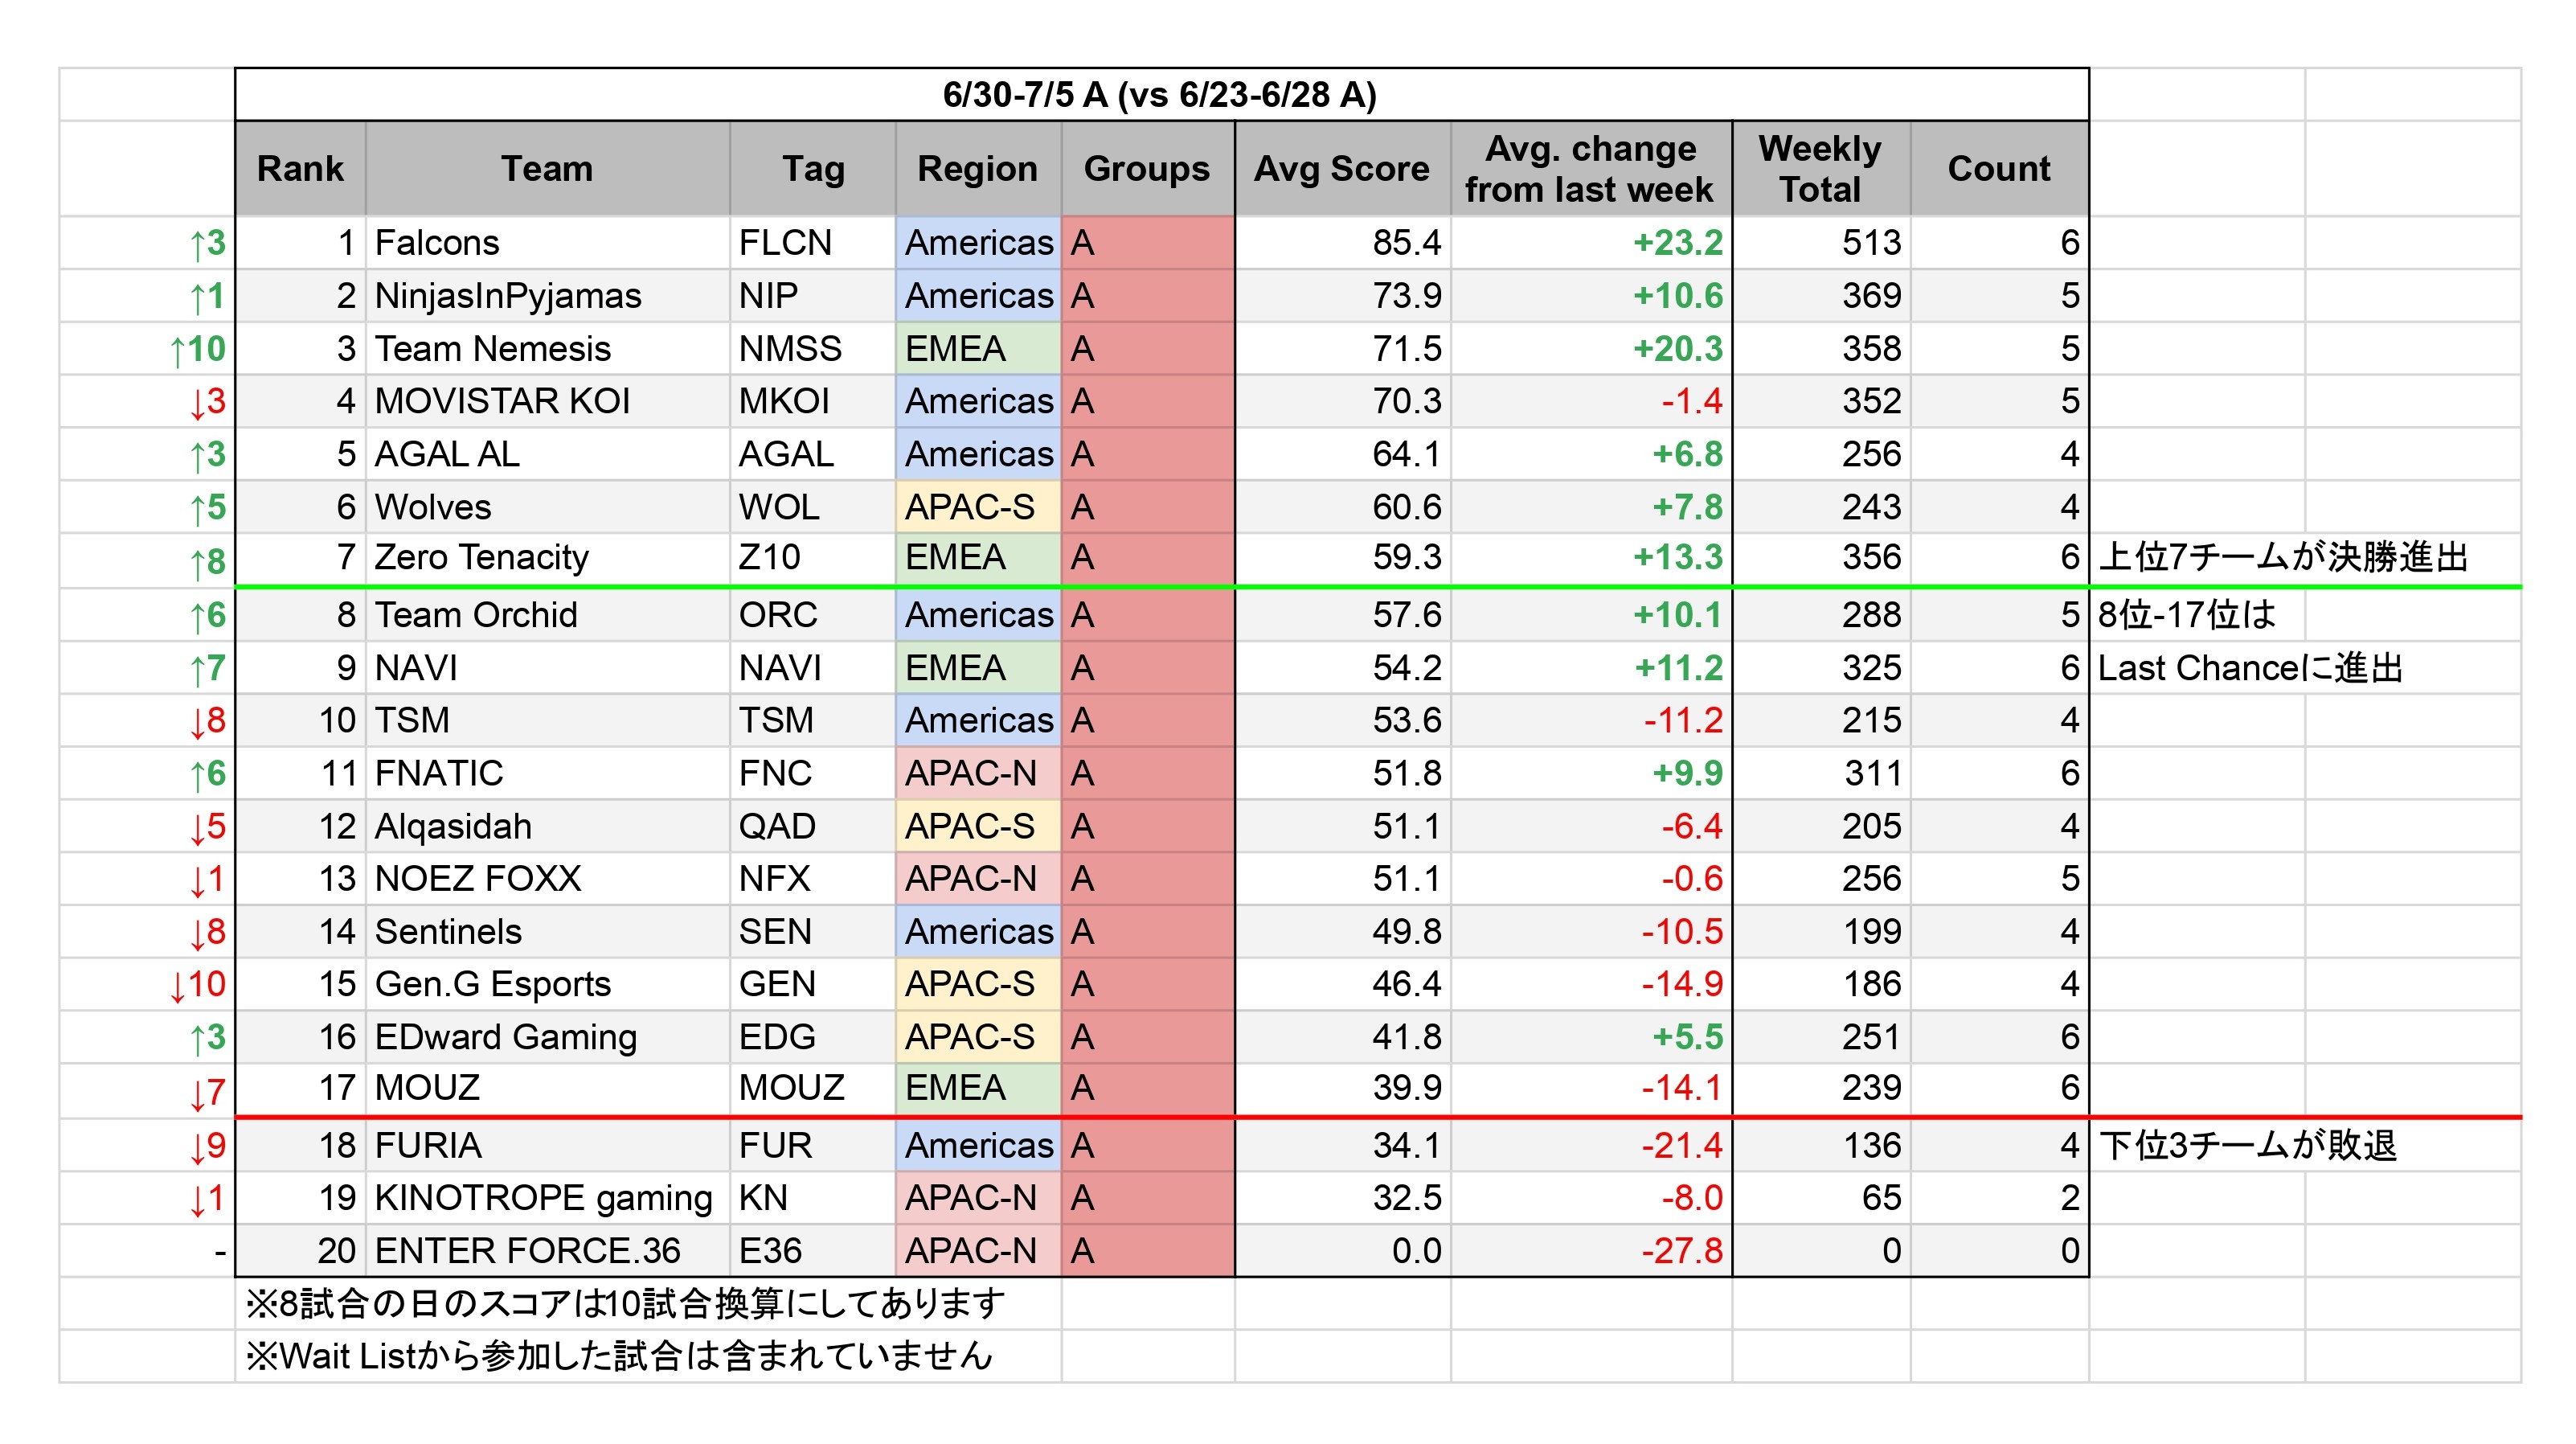Click the 'QAD' tag cell
Screen dimensions: 2576x1444
tap(813, 826)
